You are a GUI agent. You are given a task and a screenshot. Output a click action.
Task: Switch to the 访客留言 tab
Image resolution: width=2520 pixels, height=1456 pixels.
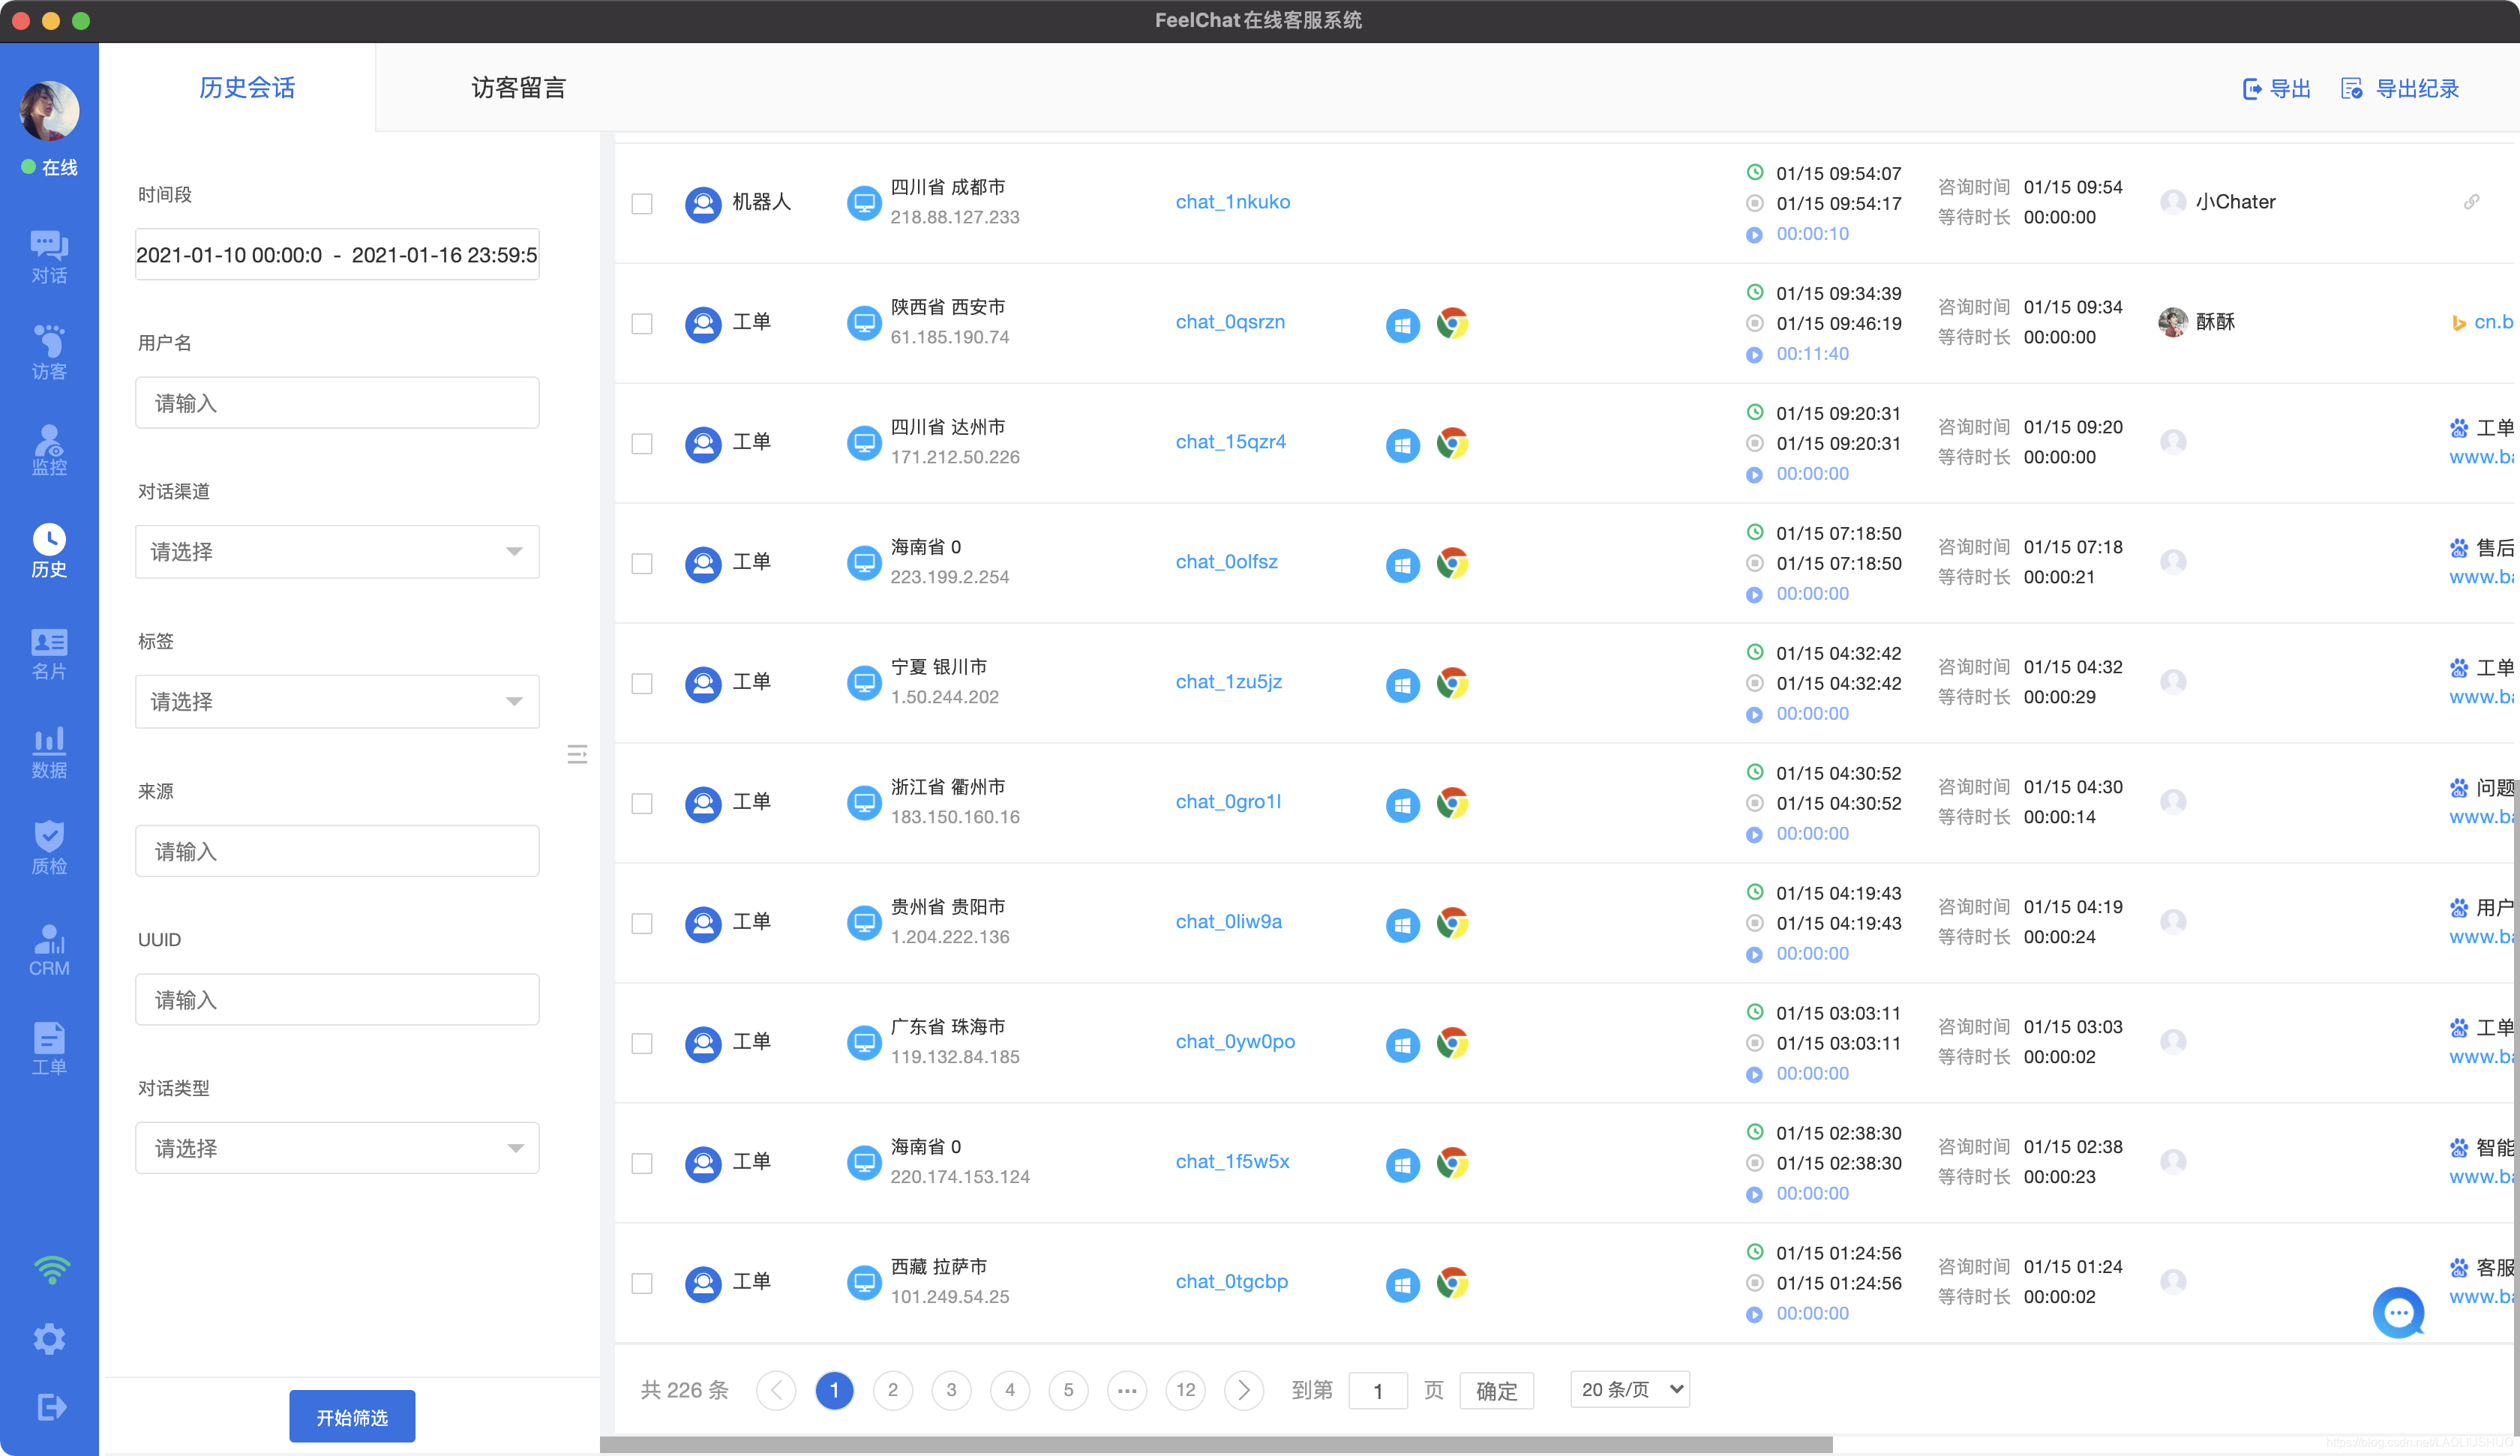(518, 88)
